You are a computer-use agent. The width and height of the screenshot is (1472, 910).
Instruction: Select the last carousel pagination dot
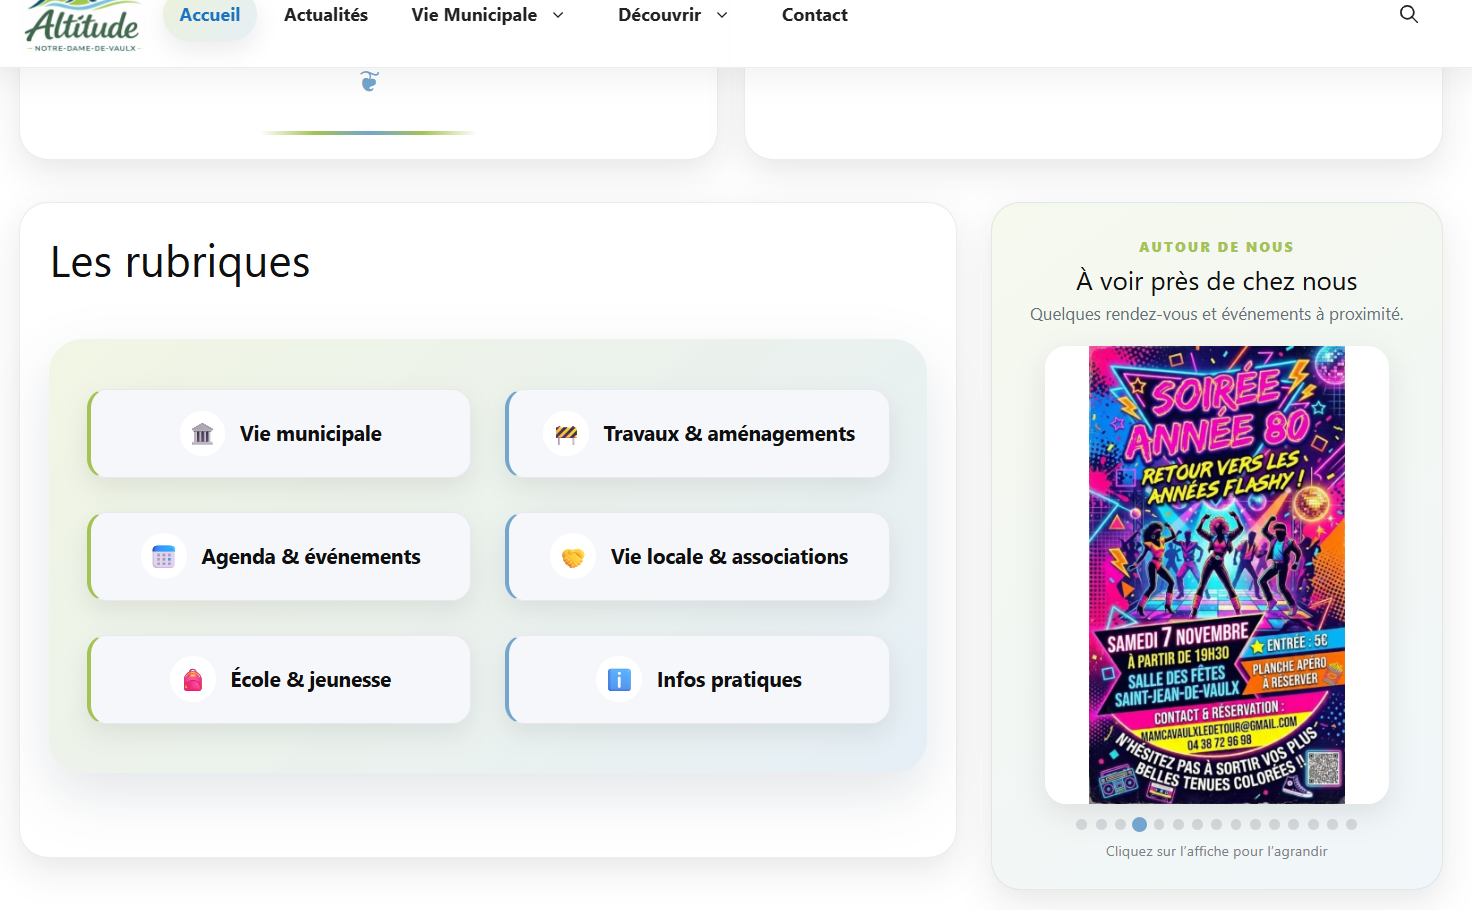[x=1351, y=825]
